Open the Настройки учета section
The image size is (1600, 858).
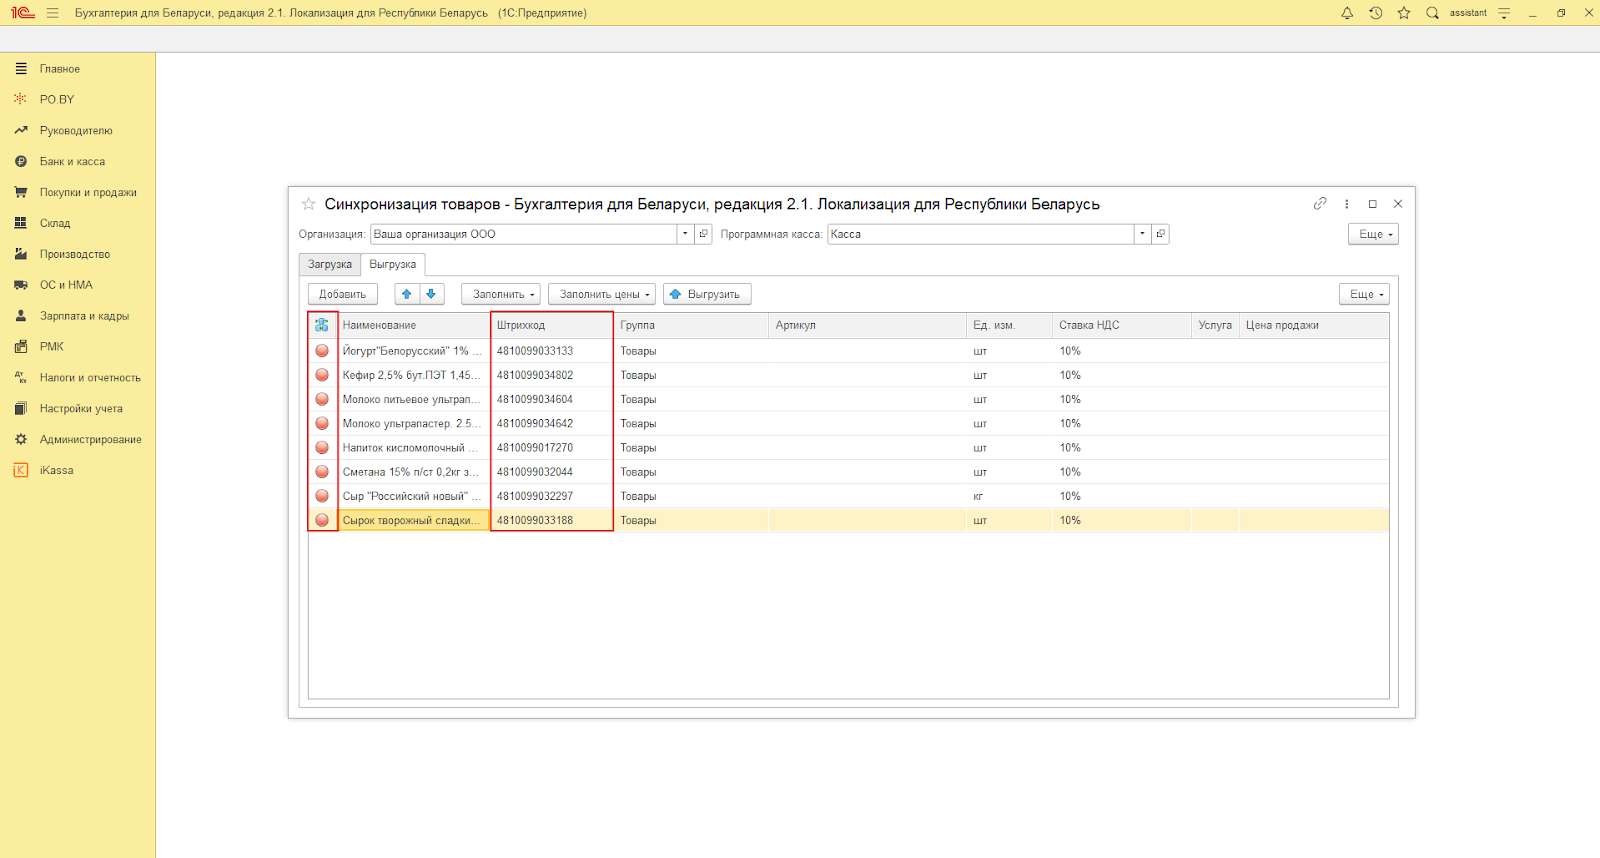coord(81,409)
